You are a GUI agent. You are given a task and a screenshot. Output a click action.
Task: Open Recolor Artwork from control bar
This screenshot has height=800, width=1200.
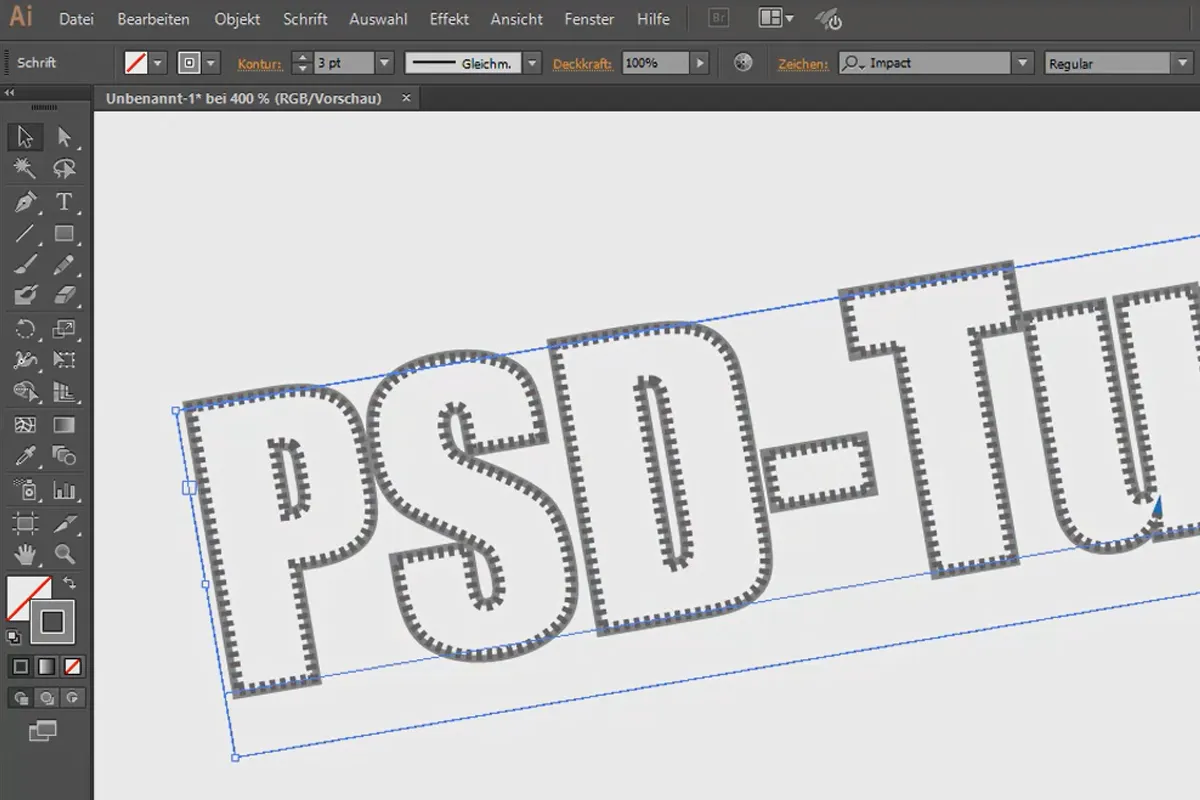[x=742, y=63]
